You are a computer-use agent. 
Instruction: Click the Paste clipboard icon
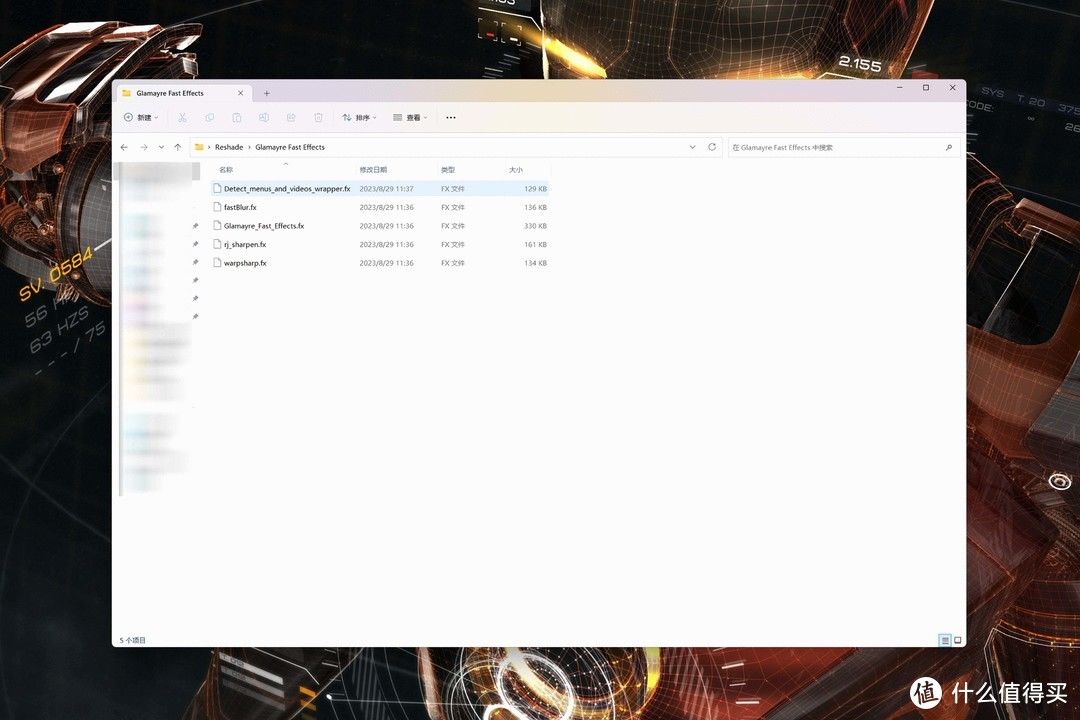click(236, 118)
